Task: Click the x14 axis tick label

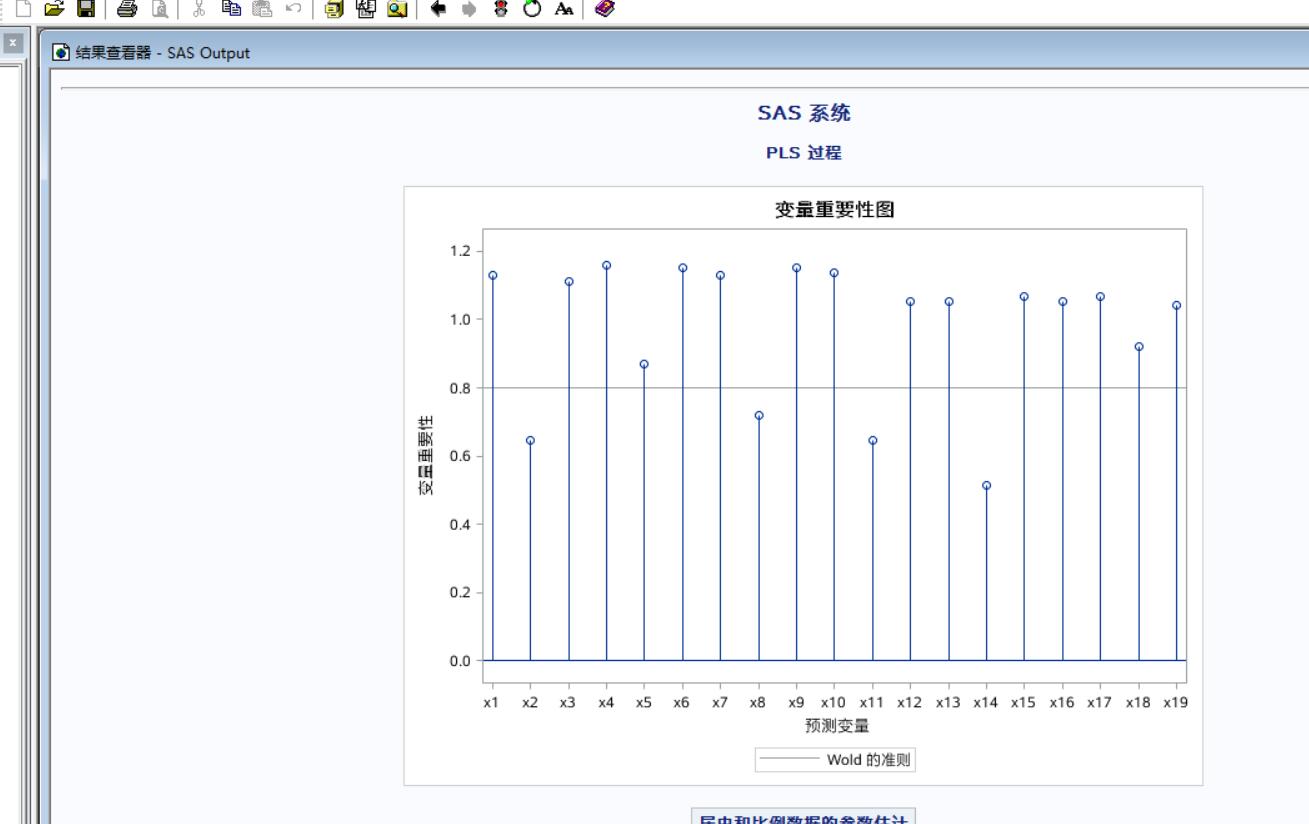Action: pos(986,703)
